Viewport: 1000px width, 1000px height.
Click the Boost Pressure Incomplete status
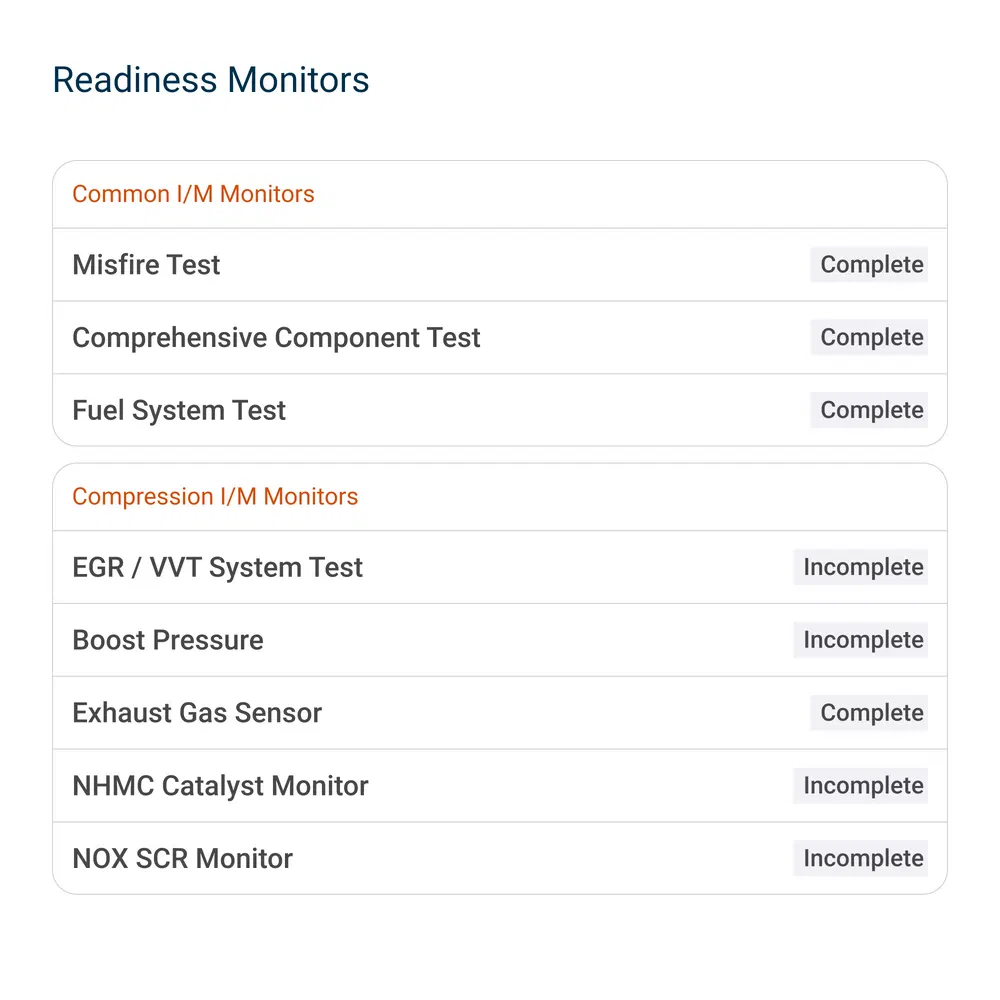860,640
